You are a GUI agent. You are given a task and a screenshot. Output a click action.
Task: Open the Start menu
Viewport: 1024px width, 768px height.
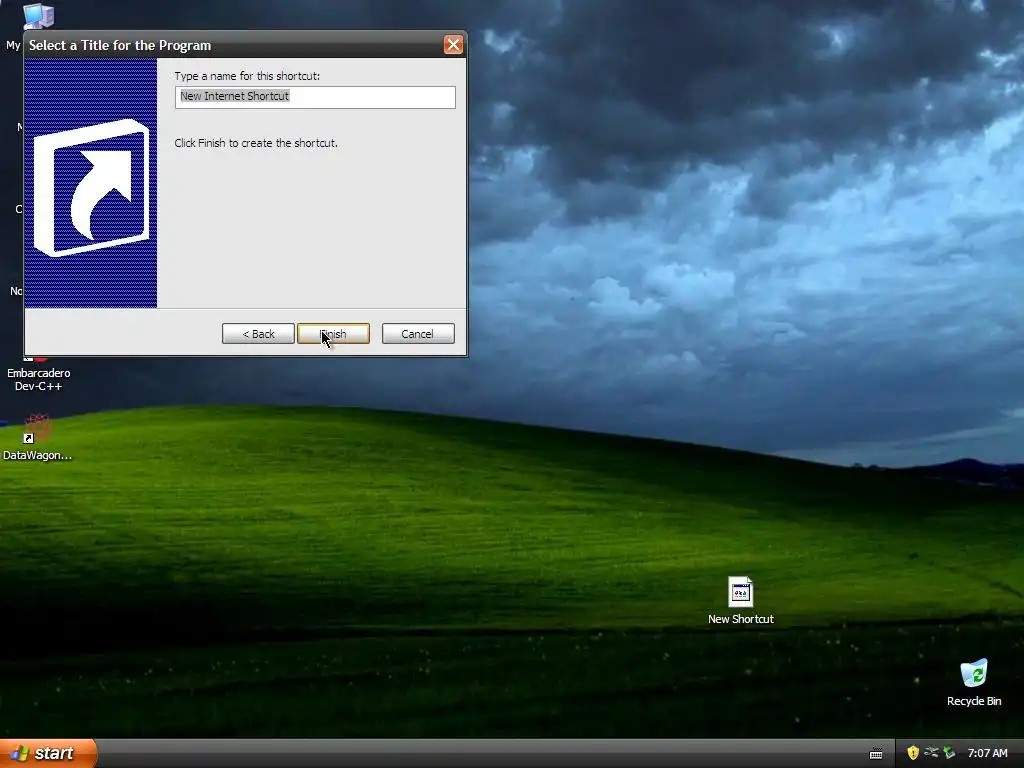point(48,753)
